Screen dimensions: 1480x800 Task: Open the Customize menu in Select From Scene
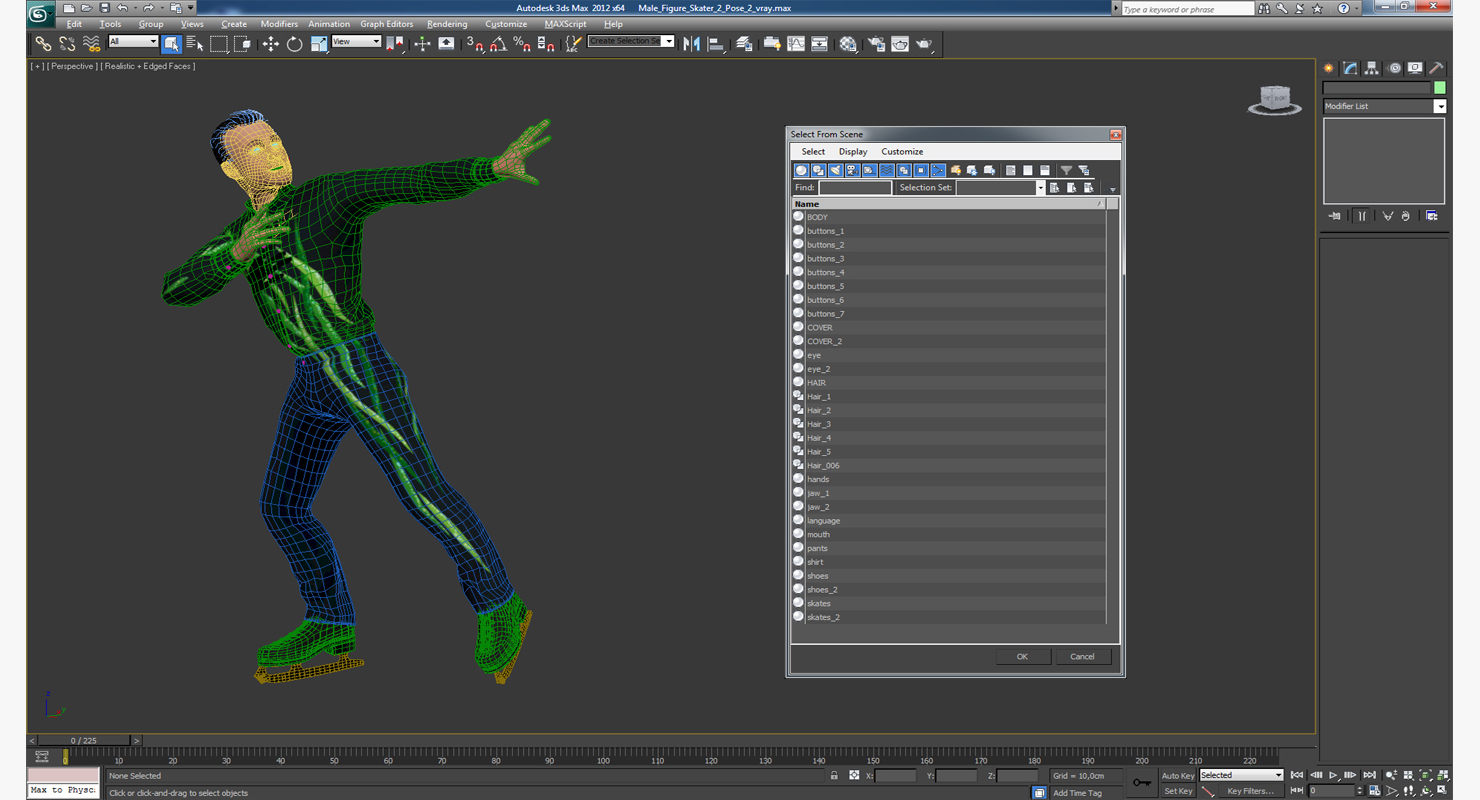pyautogui.click(x=902, y=152)
